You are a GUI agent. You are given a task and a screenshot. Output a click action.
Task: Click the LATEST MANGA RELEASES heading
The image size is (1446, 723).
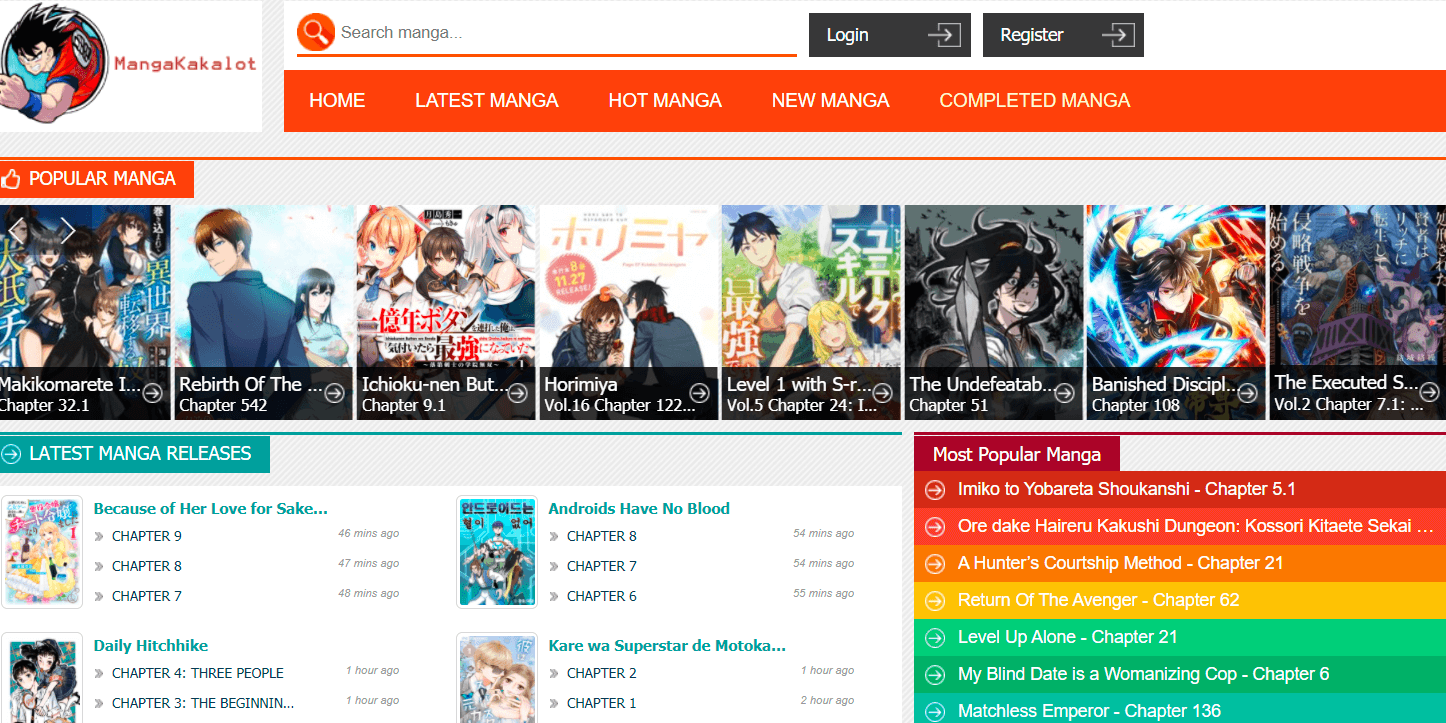click(x=140, y=454)
